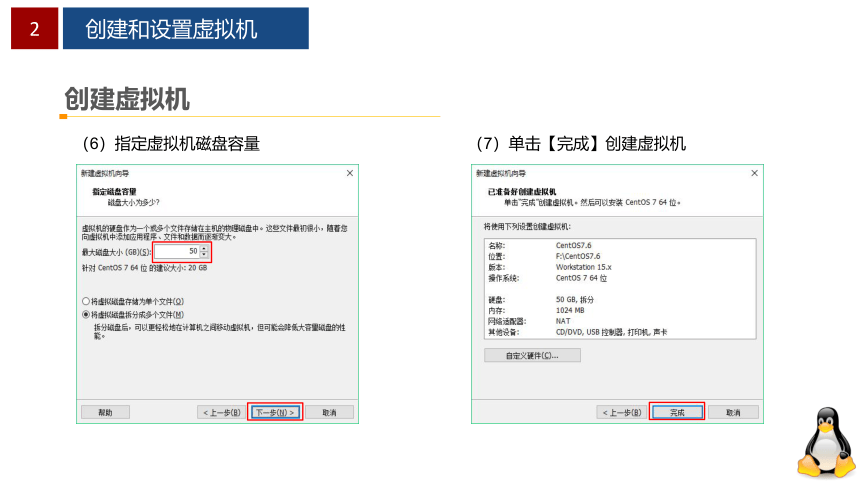This screenshot has height=484, width=860.
Task: Click summary value '1024 MB'
Action: coord(570,310)
